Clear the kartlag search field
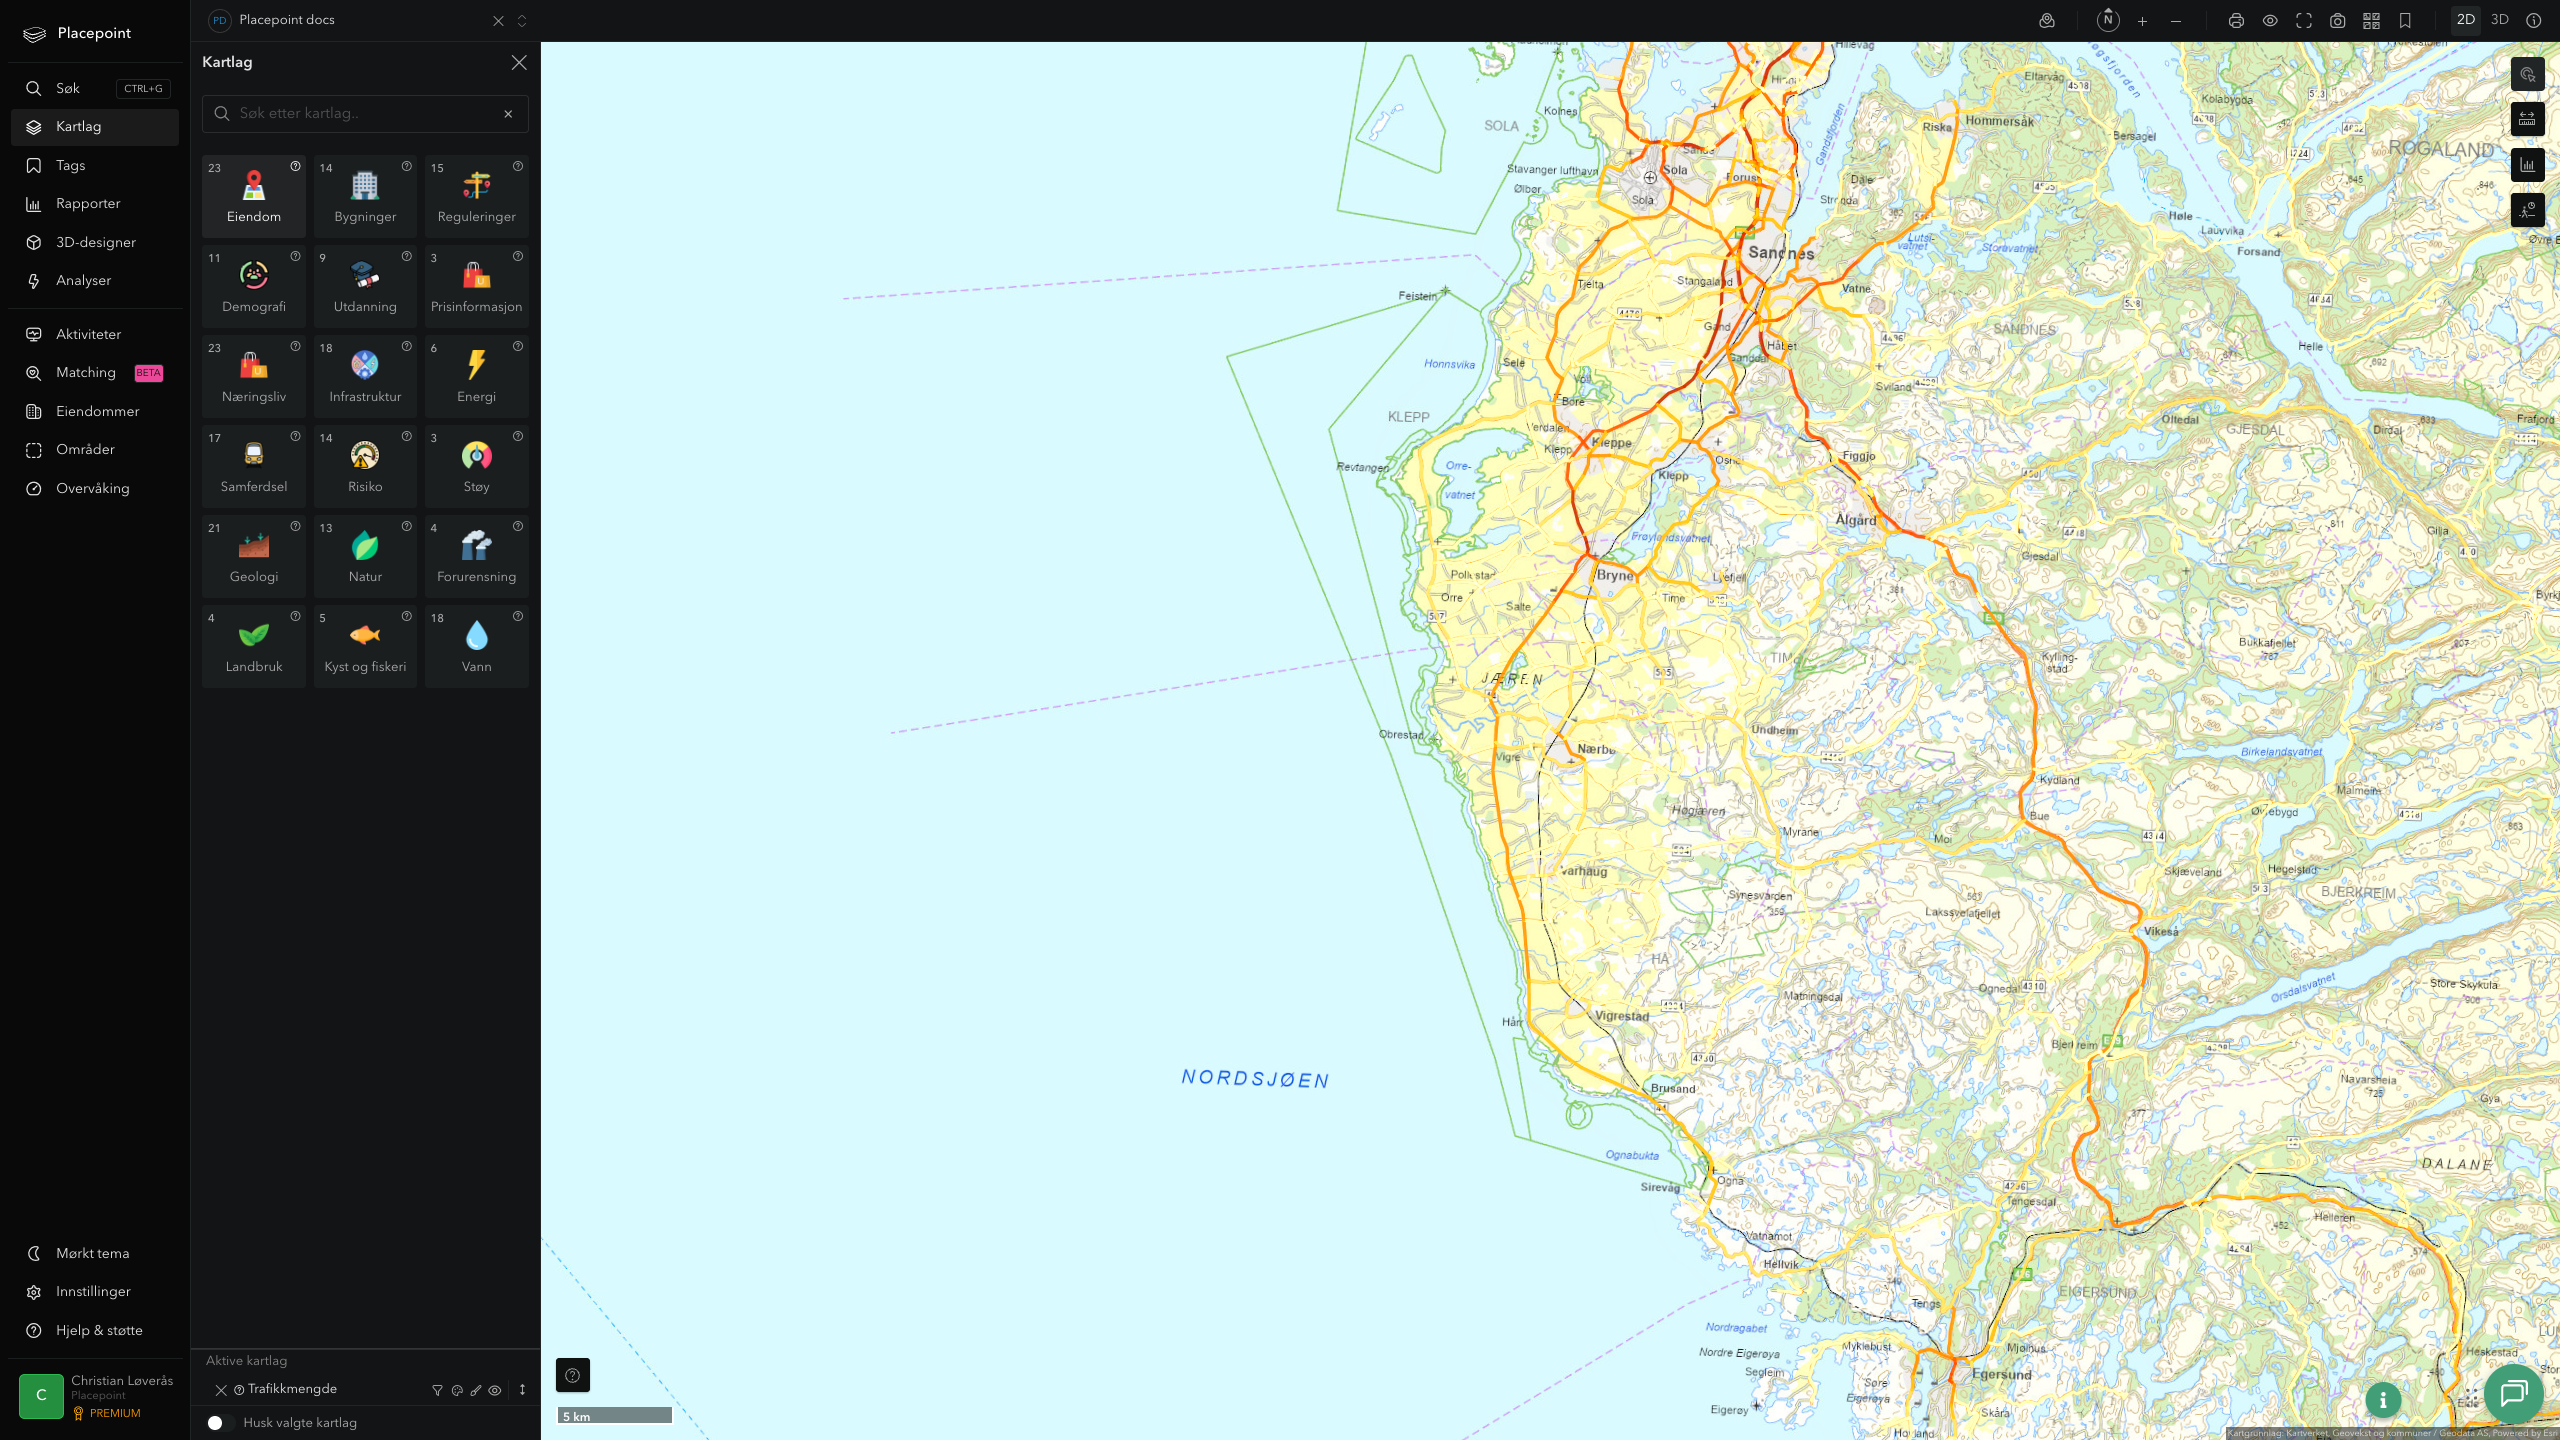Screen dimensions: 2560x1440 508,114
